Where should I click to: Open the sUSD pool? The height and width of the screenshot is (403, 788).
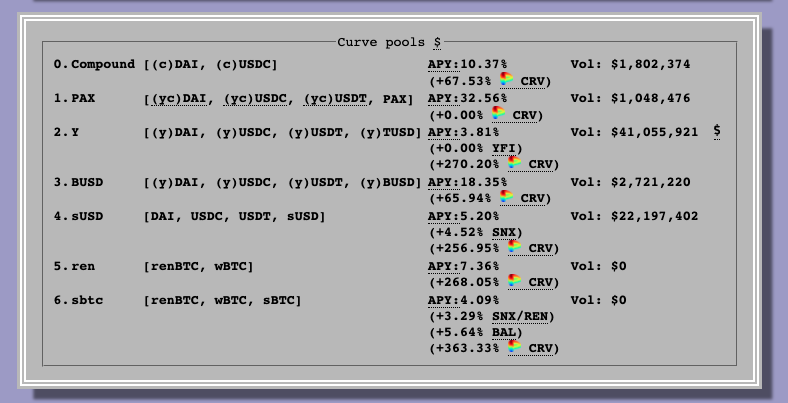[87, 216]
